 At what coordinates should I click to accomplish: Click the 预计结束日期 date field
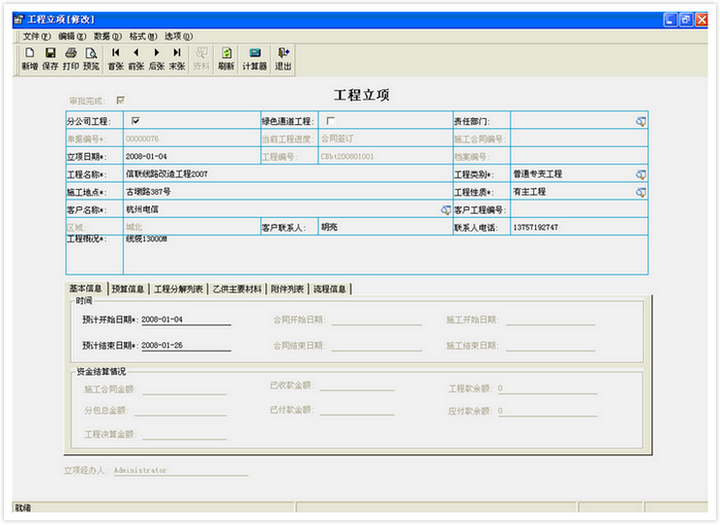(x=186, y=345)
